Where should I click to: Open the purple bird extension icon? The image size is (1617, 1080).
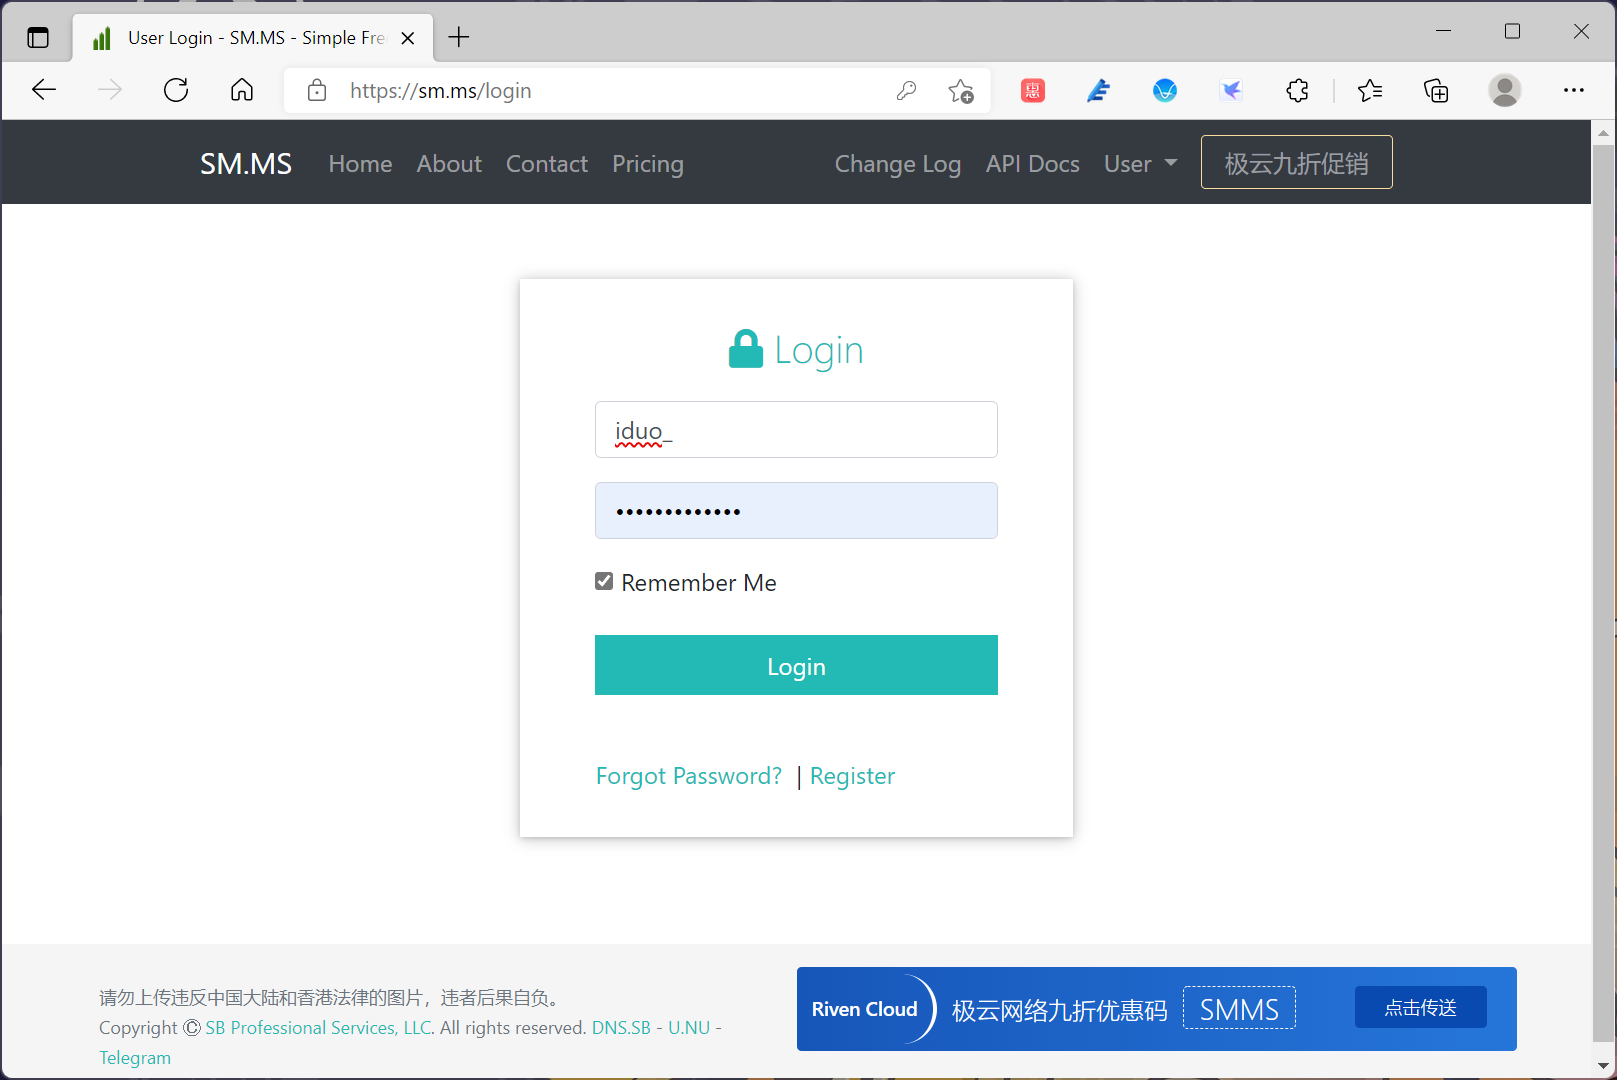click(1231, 91)
